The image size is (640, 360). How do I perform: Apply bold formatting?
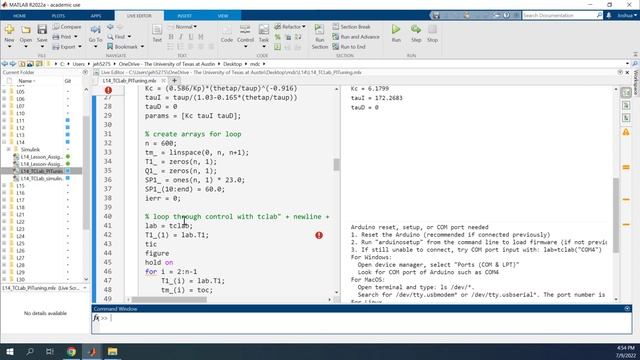[171, 37]
